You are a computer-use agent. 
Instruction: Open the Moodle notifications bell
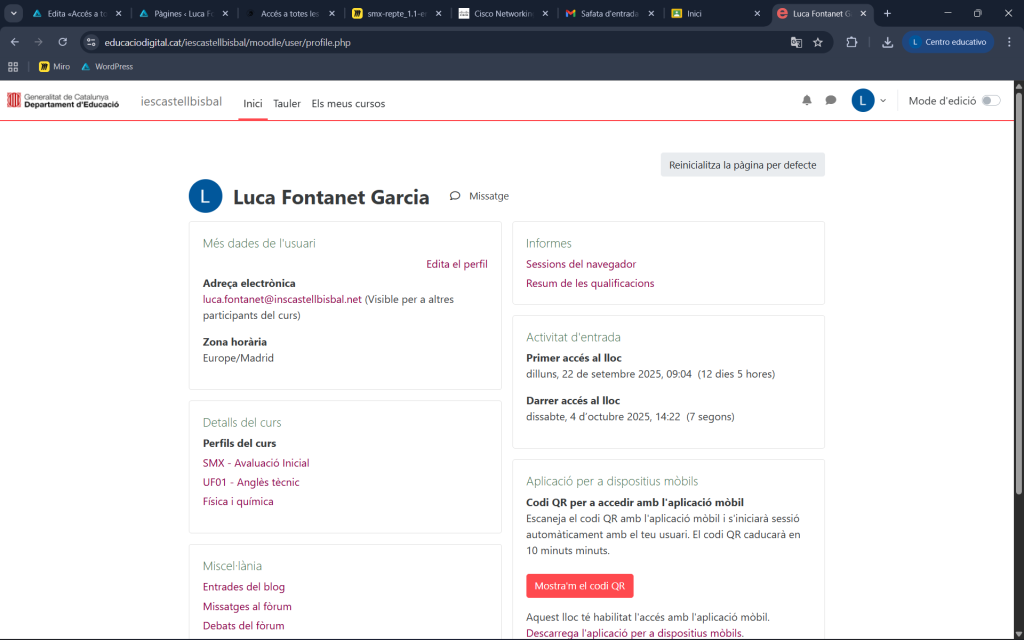coord(807,101)
